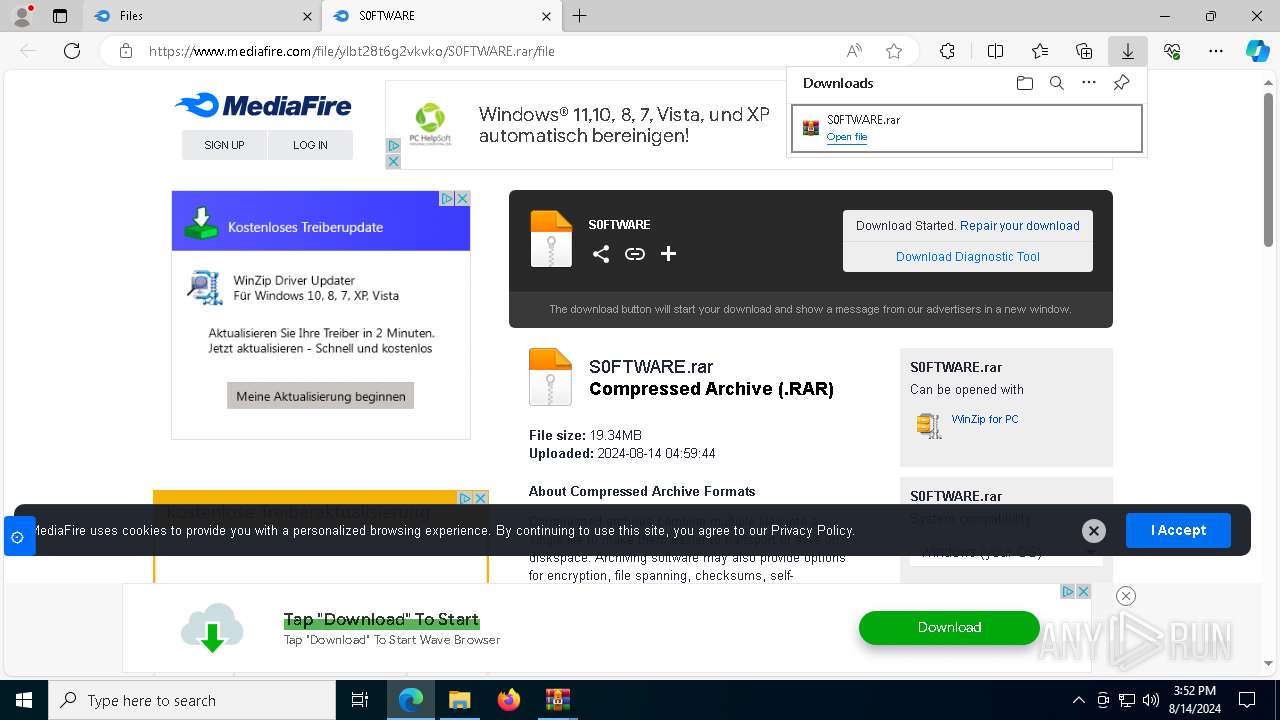Click the share icon for S0FTWARE

[601, 254]
